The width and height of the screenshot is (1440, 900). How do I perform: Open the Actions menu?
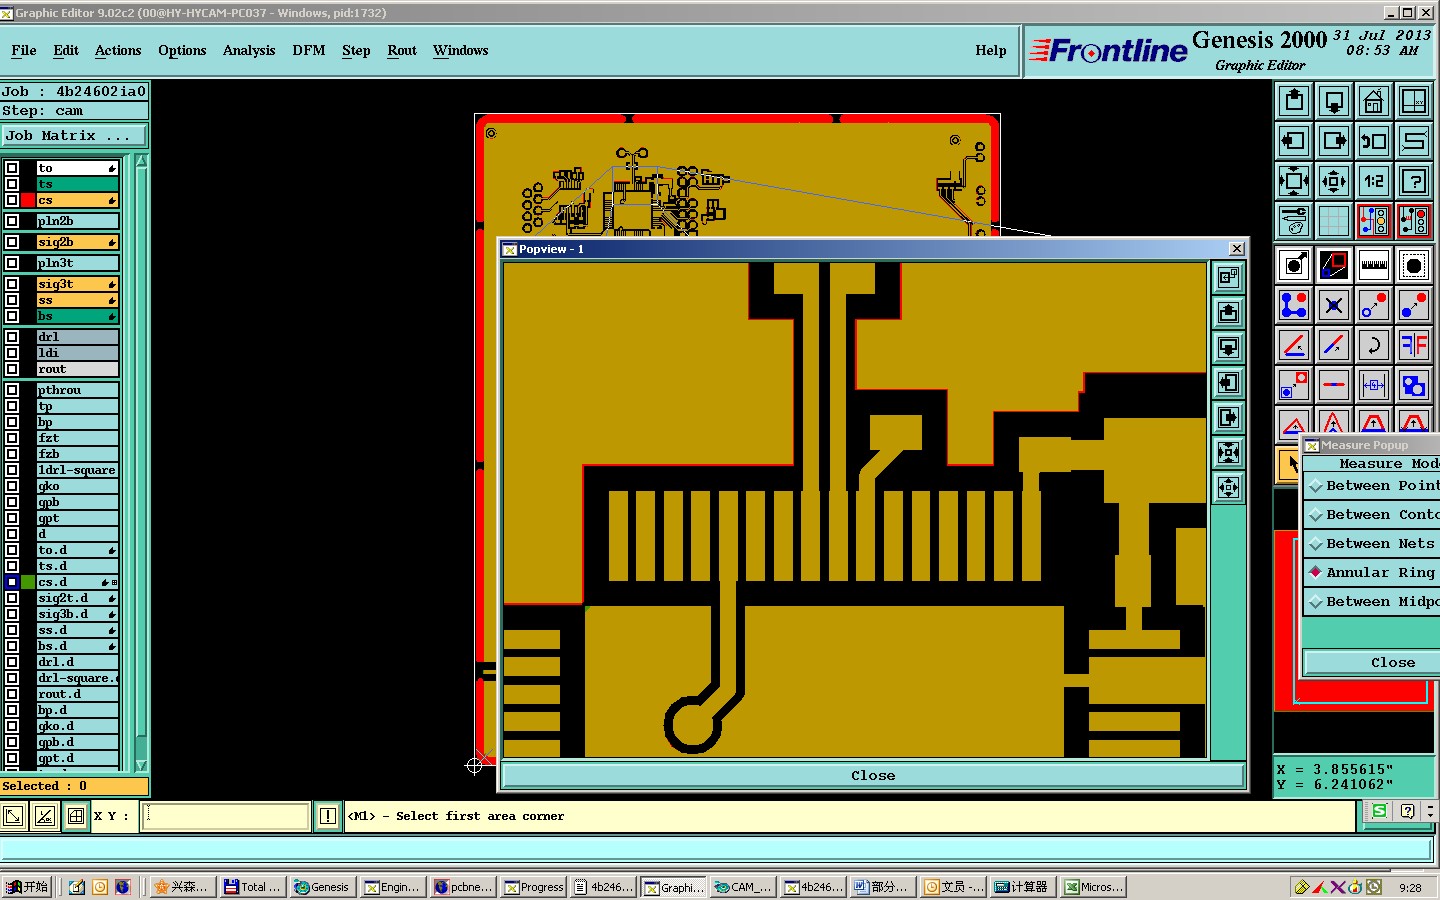[118, 50]
